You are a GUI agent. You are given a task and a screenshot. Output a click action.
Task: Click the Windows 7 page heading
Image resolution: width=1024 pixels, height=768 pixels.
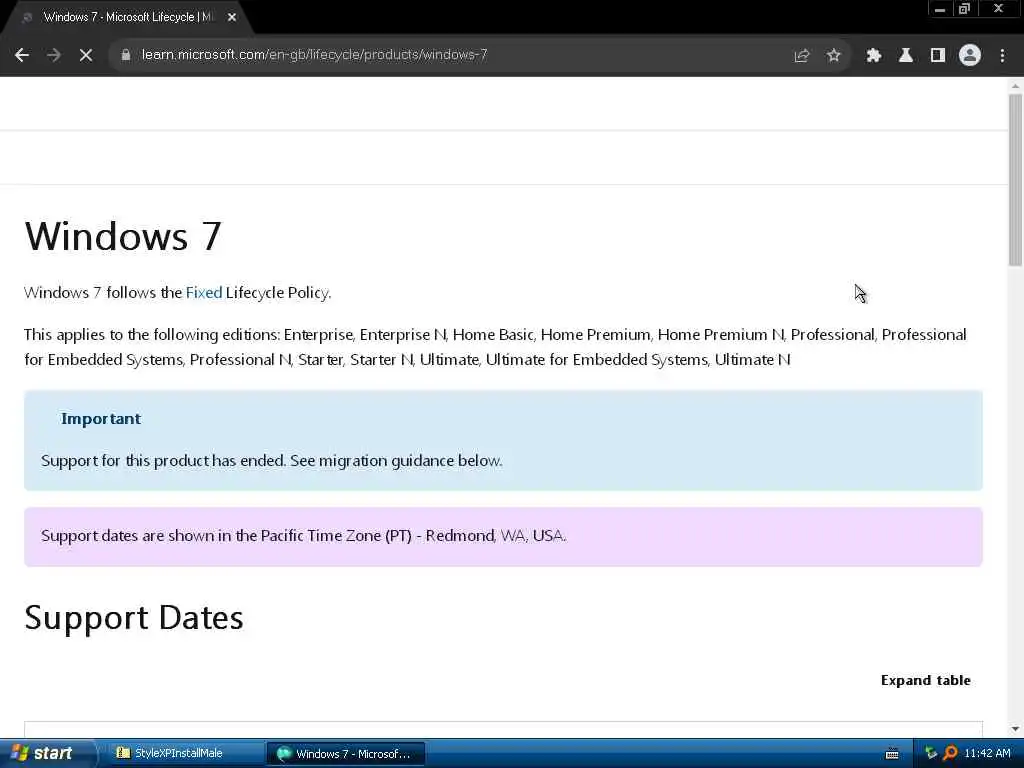(x=123, y=236)
